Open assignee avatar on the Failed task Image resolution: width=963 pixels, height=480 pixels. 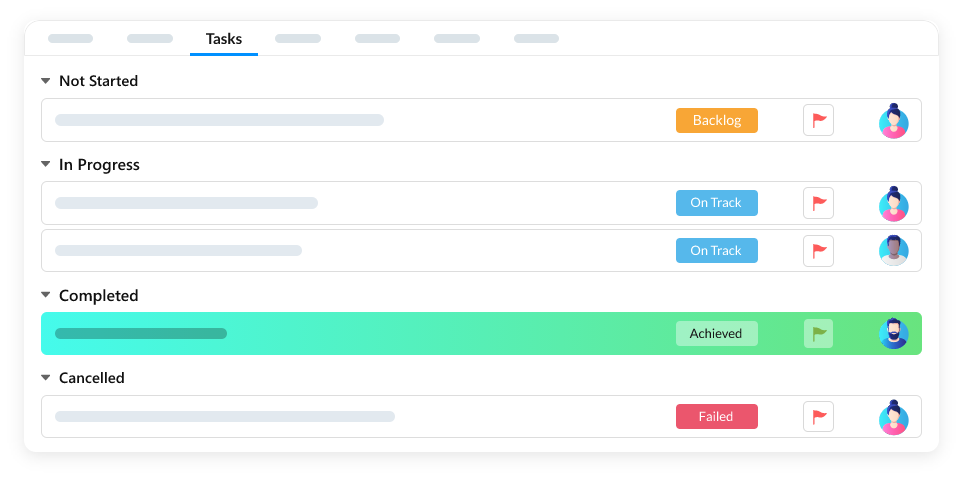pyautogui.click(x=893, y=417)
